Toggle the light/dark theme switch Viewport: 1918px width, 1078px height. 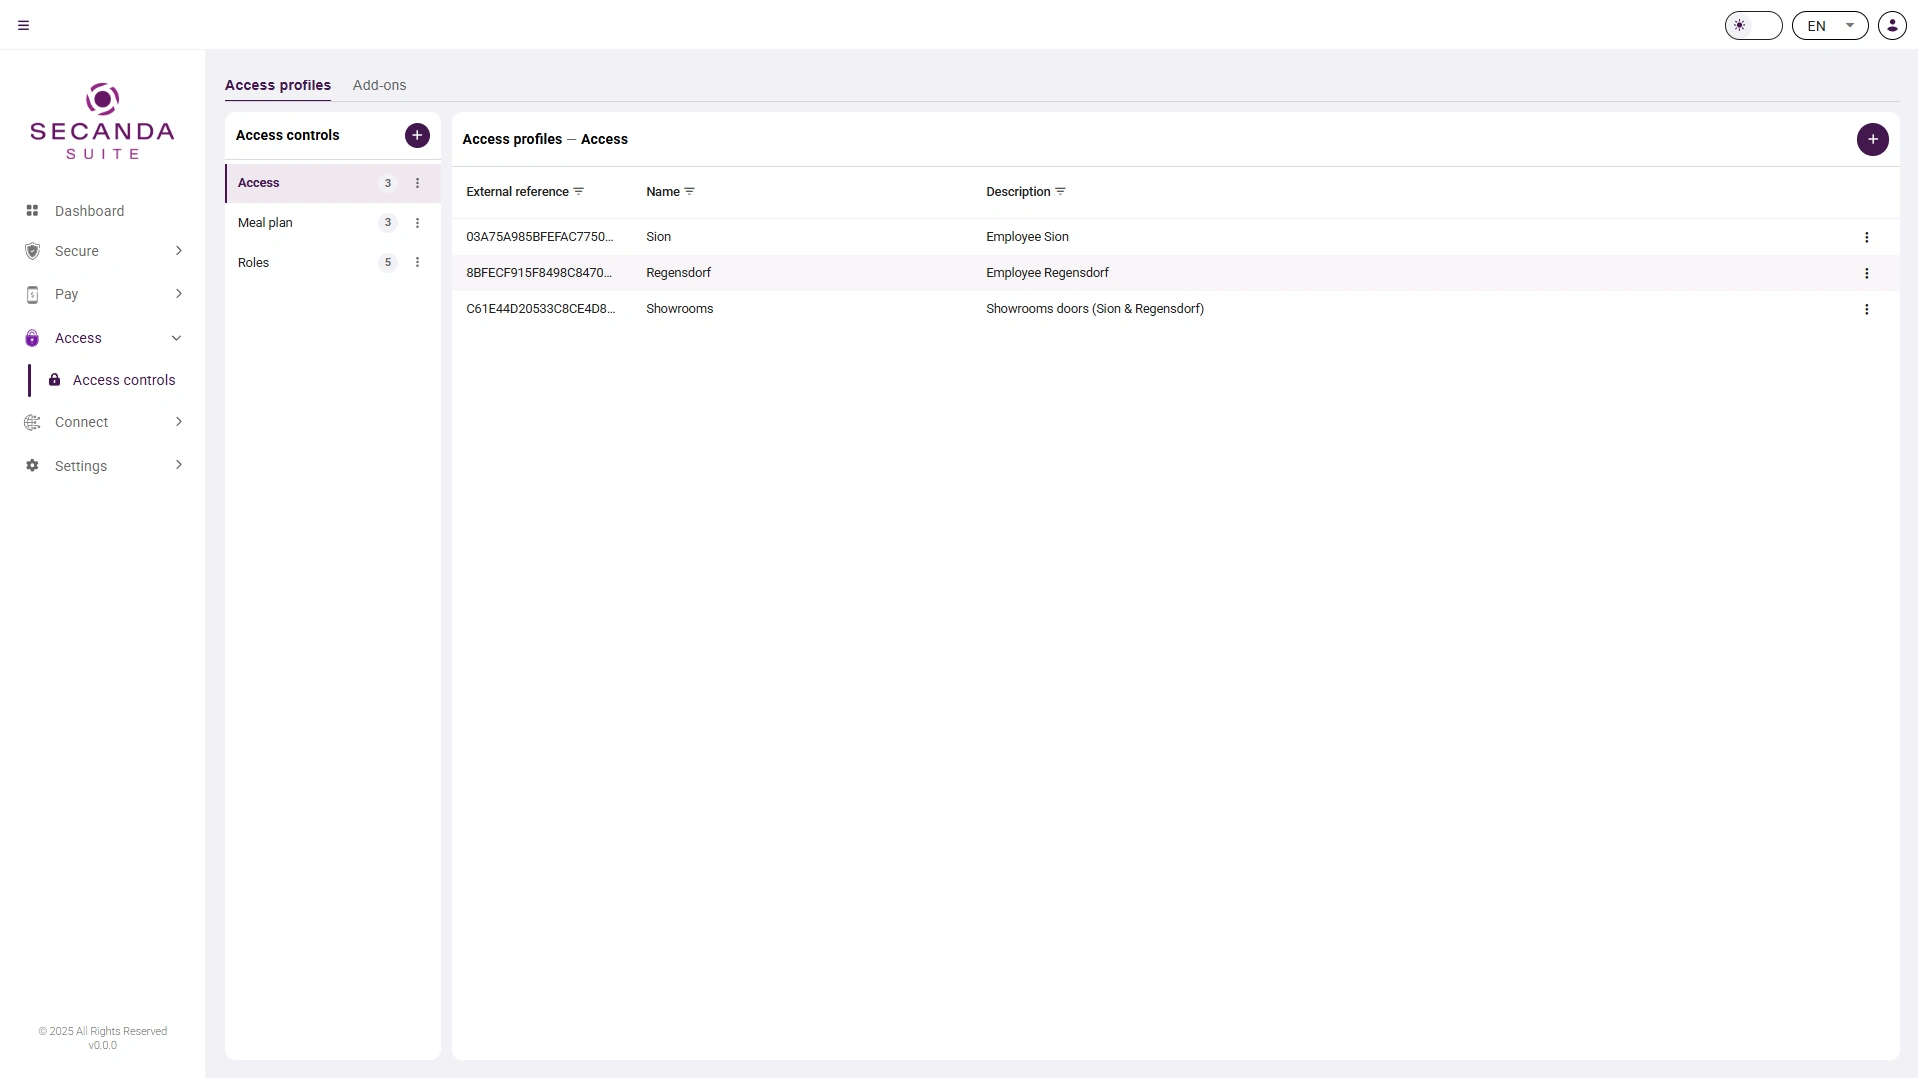(1753, 26)
